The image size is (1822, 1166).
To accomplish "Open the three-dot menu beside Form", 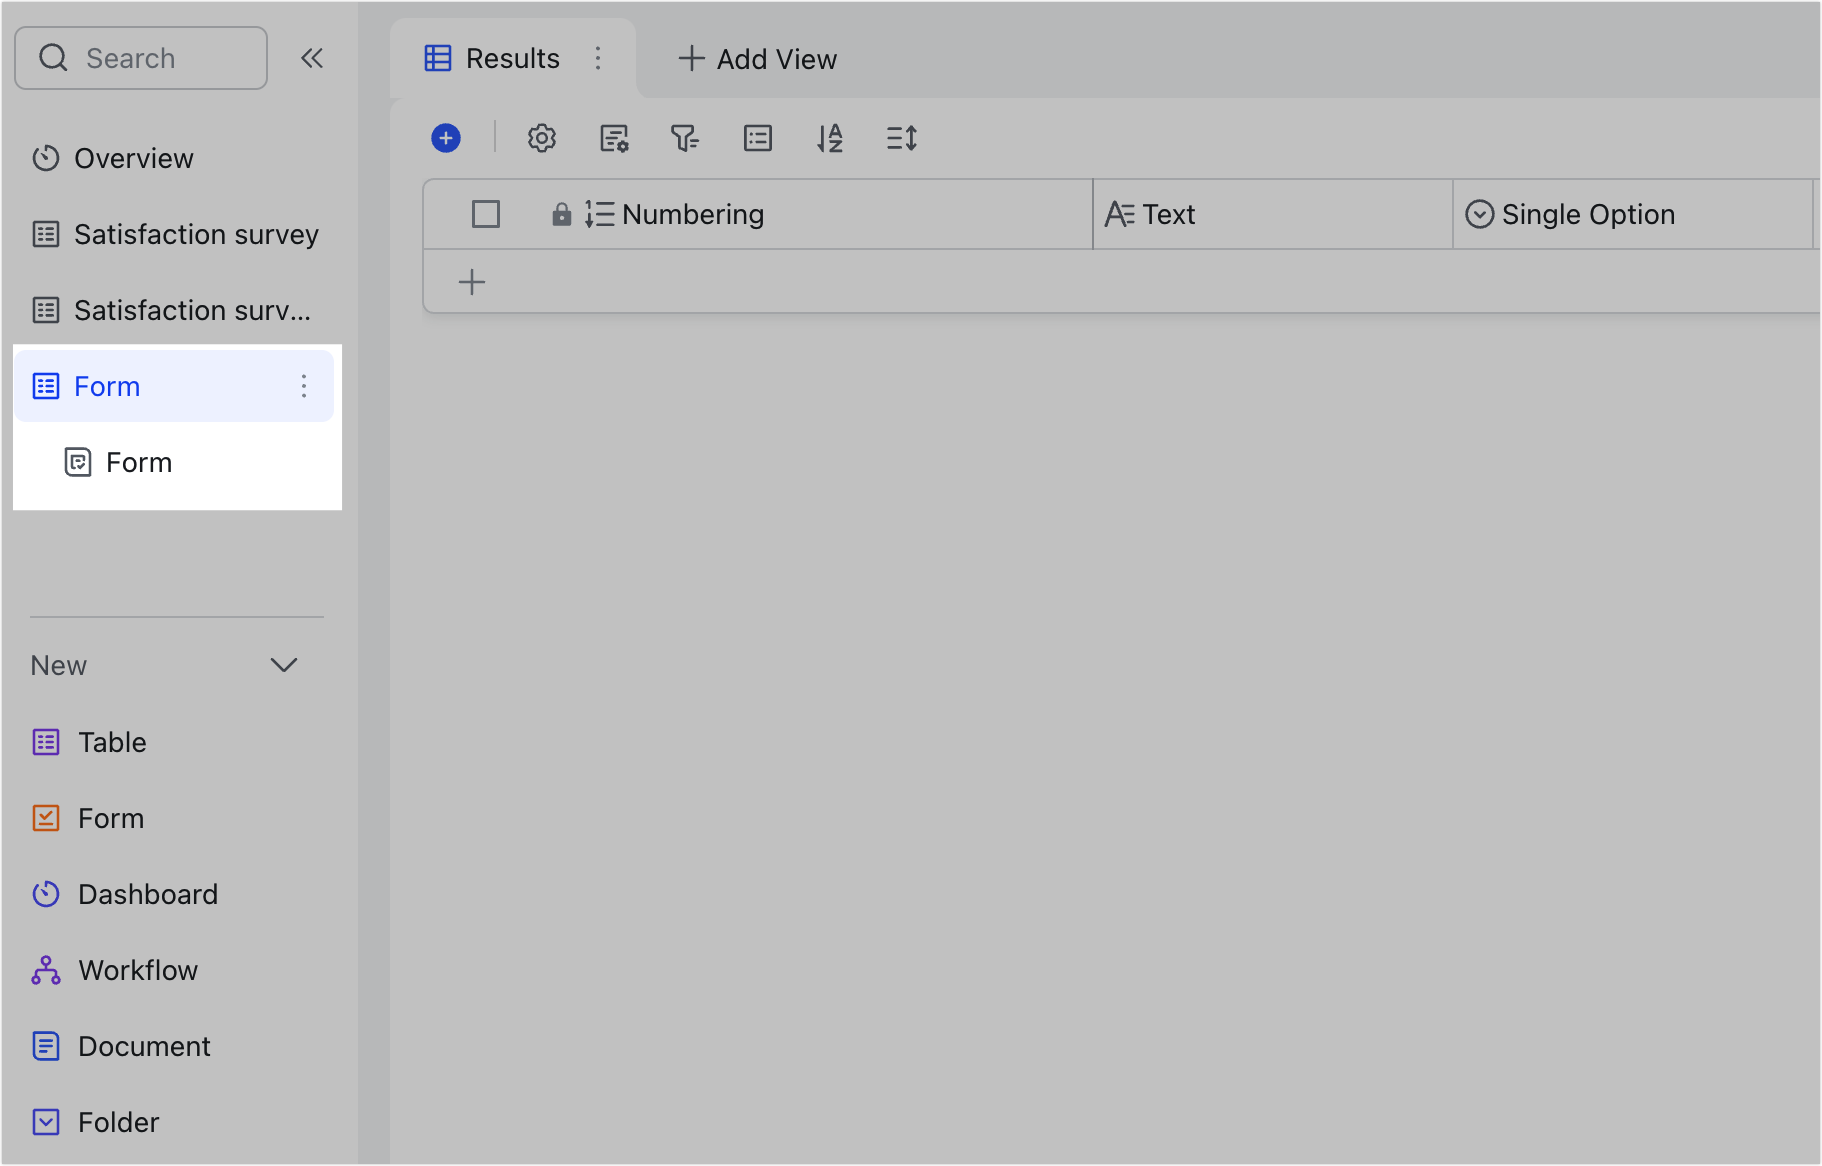I will coord(303,386).
